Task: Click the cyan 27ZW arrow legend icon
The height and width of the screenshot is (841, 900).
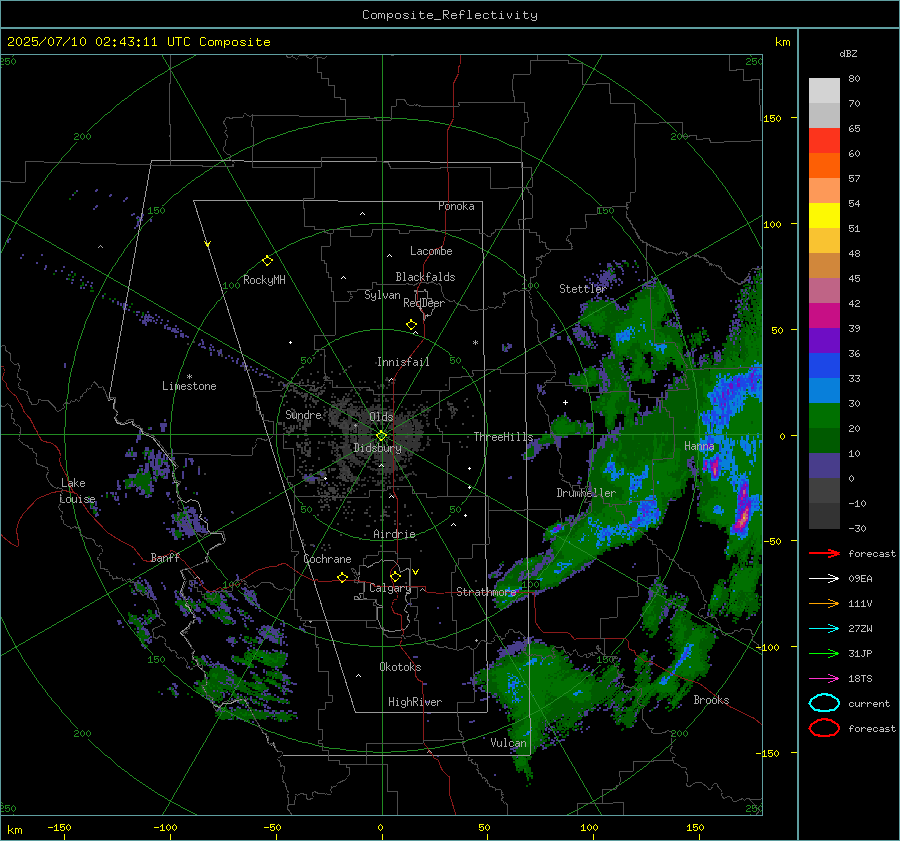Action: click(x=824, y=629)
